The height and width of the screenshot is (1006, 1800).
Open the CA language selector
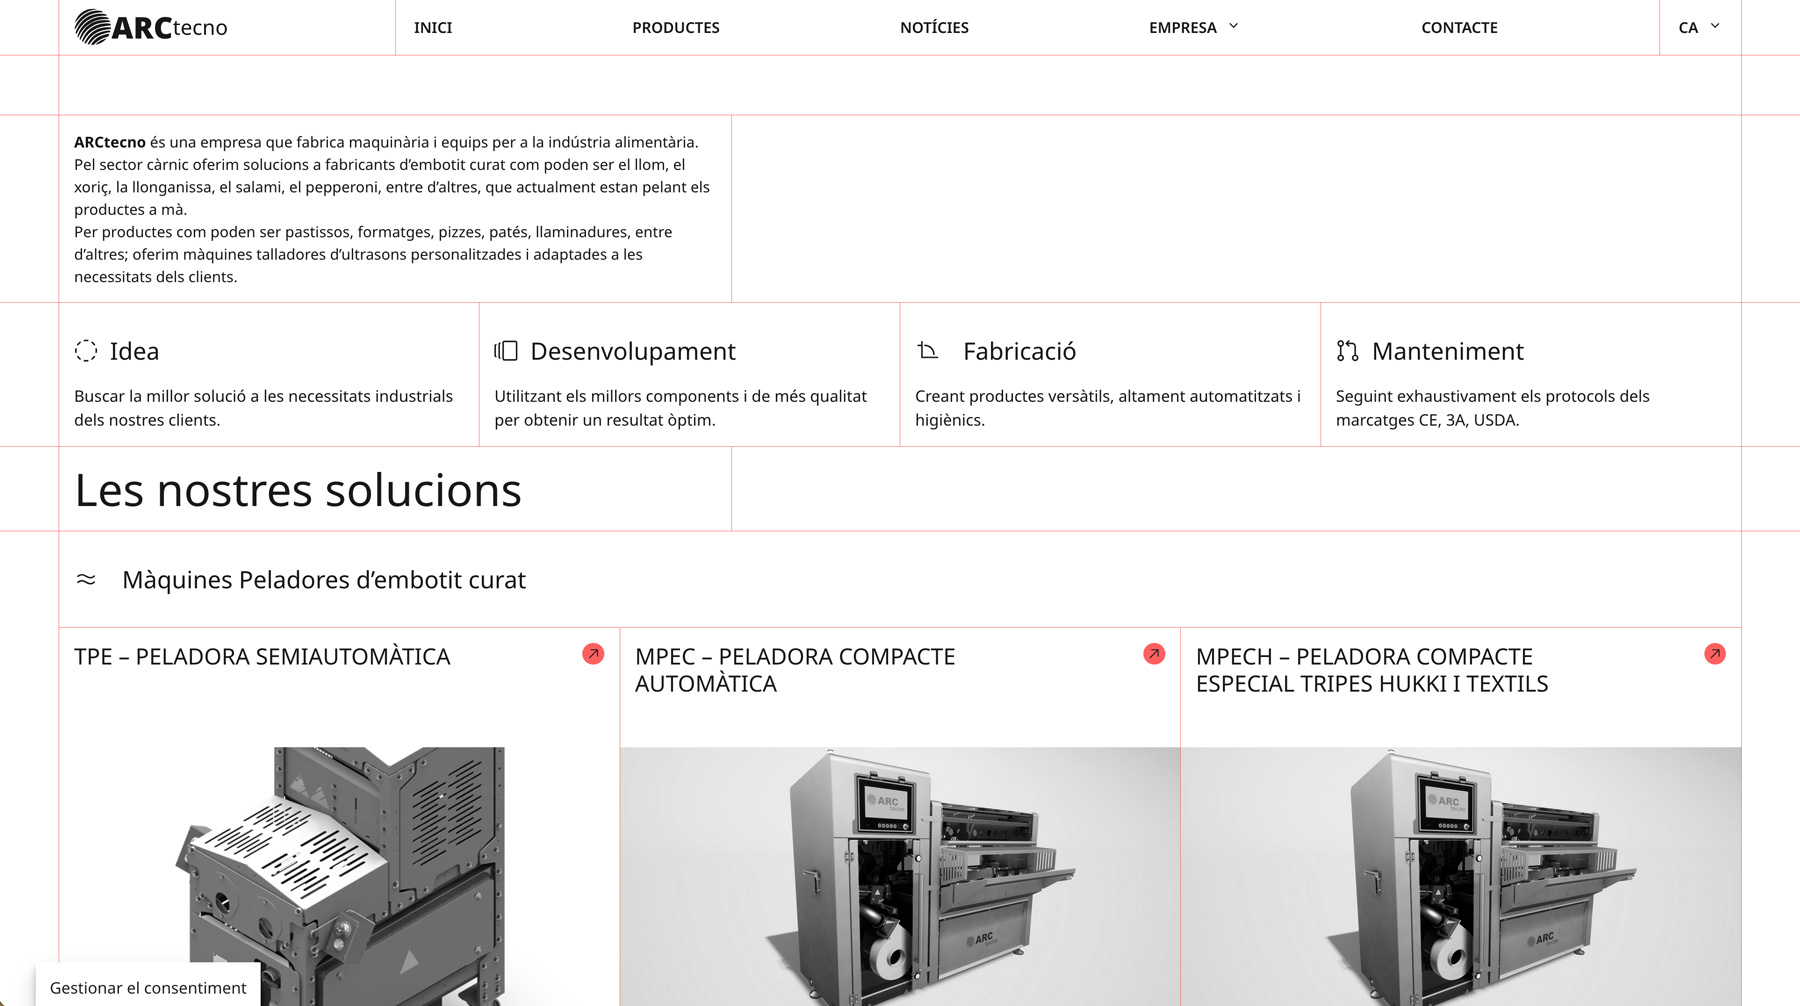pos(1698,27)
